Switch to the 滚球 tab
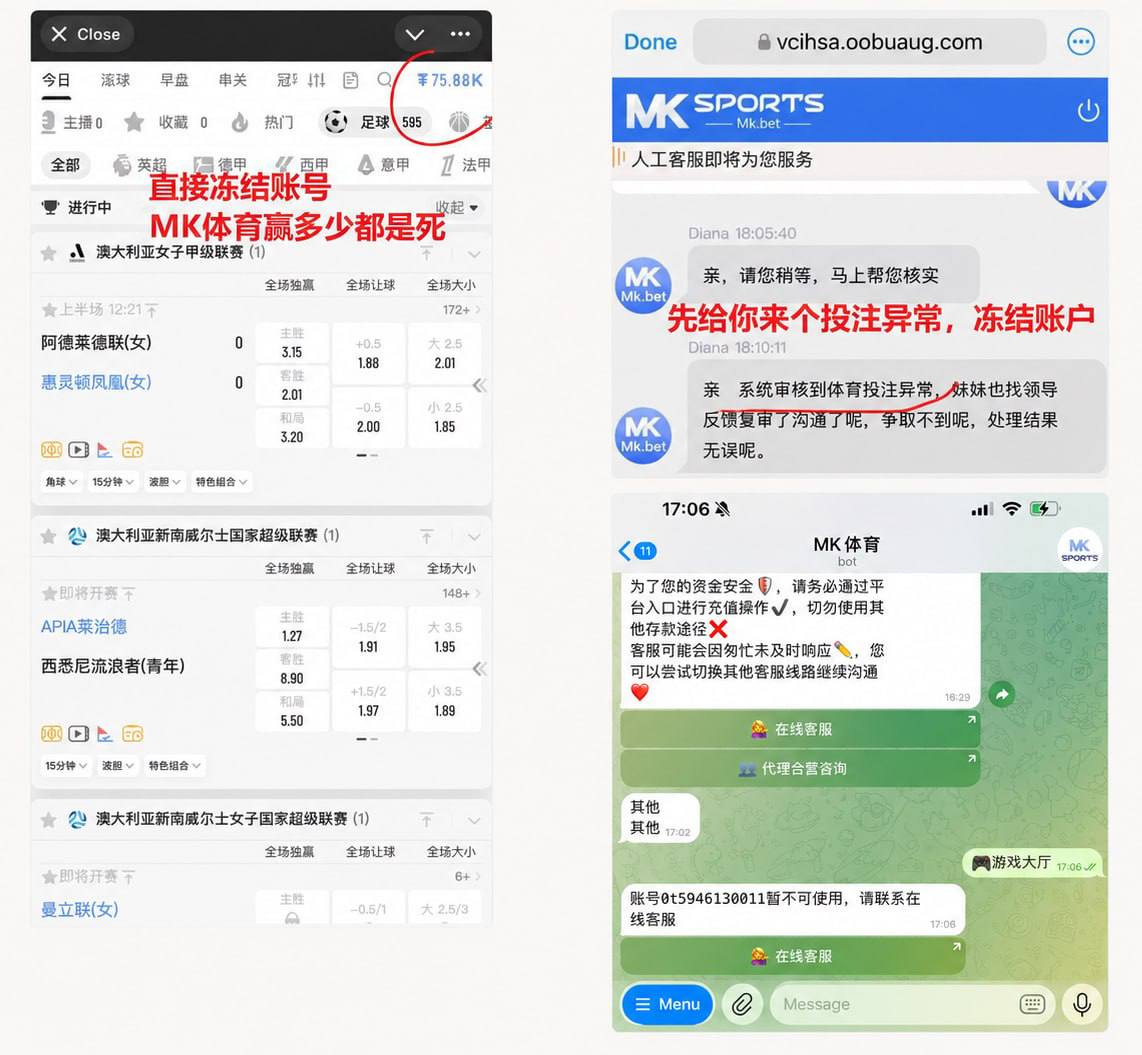Viewport: 1142px width, 1055px height. point(115,80)
